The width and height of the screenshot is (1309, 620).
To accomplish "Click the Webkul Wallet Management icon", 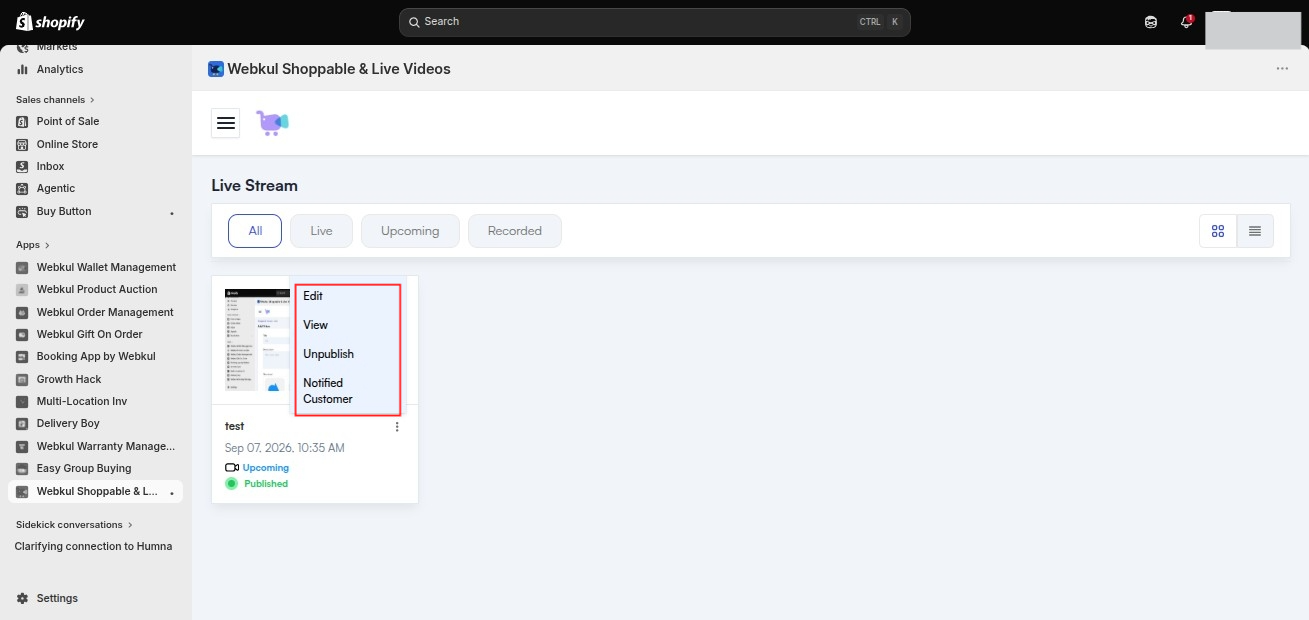I will (x=22, y=267).
